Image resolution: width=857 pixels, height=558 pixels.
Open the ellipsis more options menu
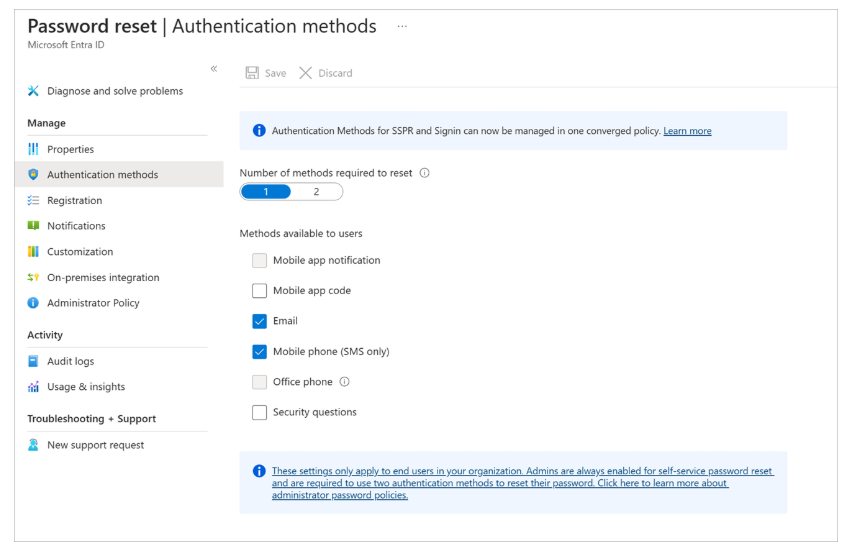(x=402, y=27)
